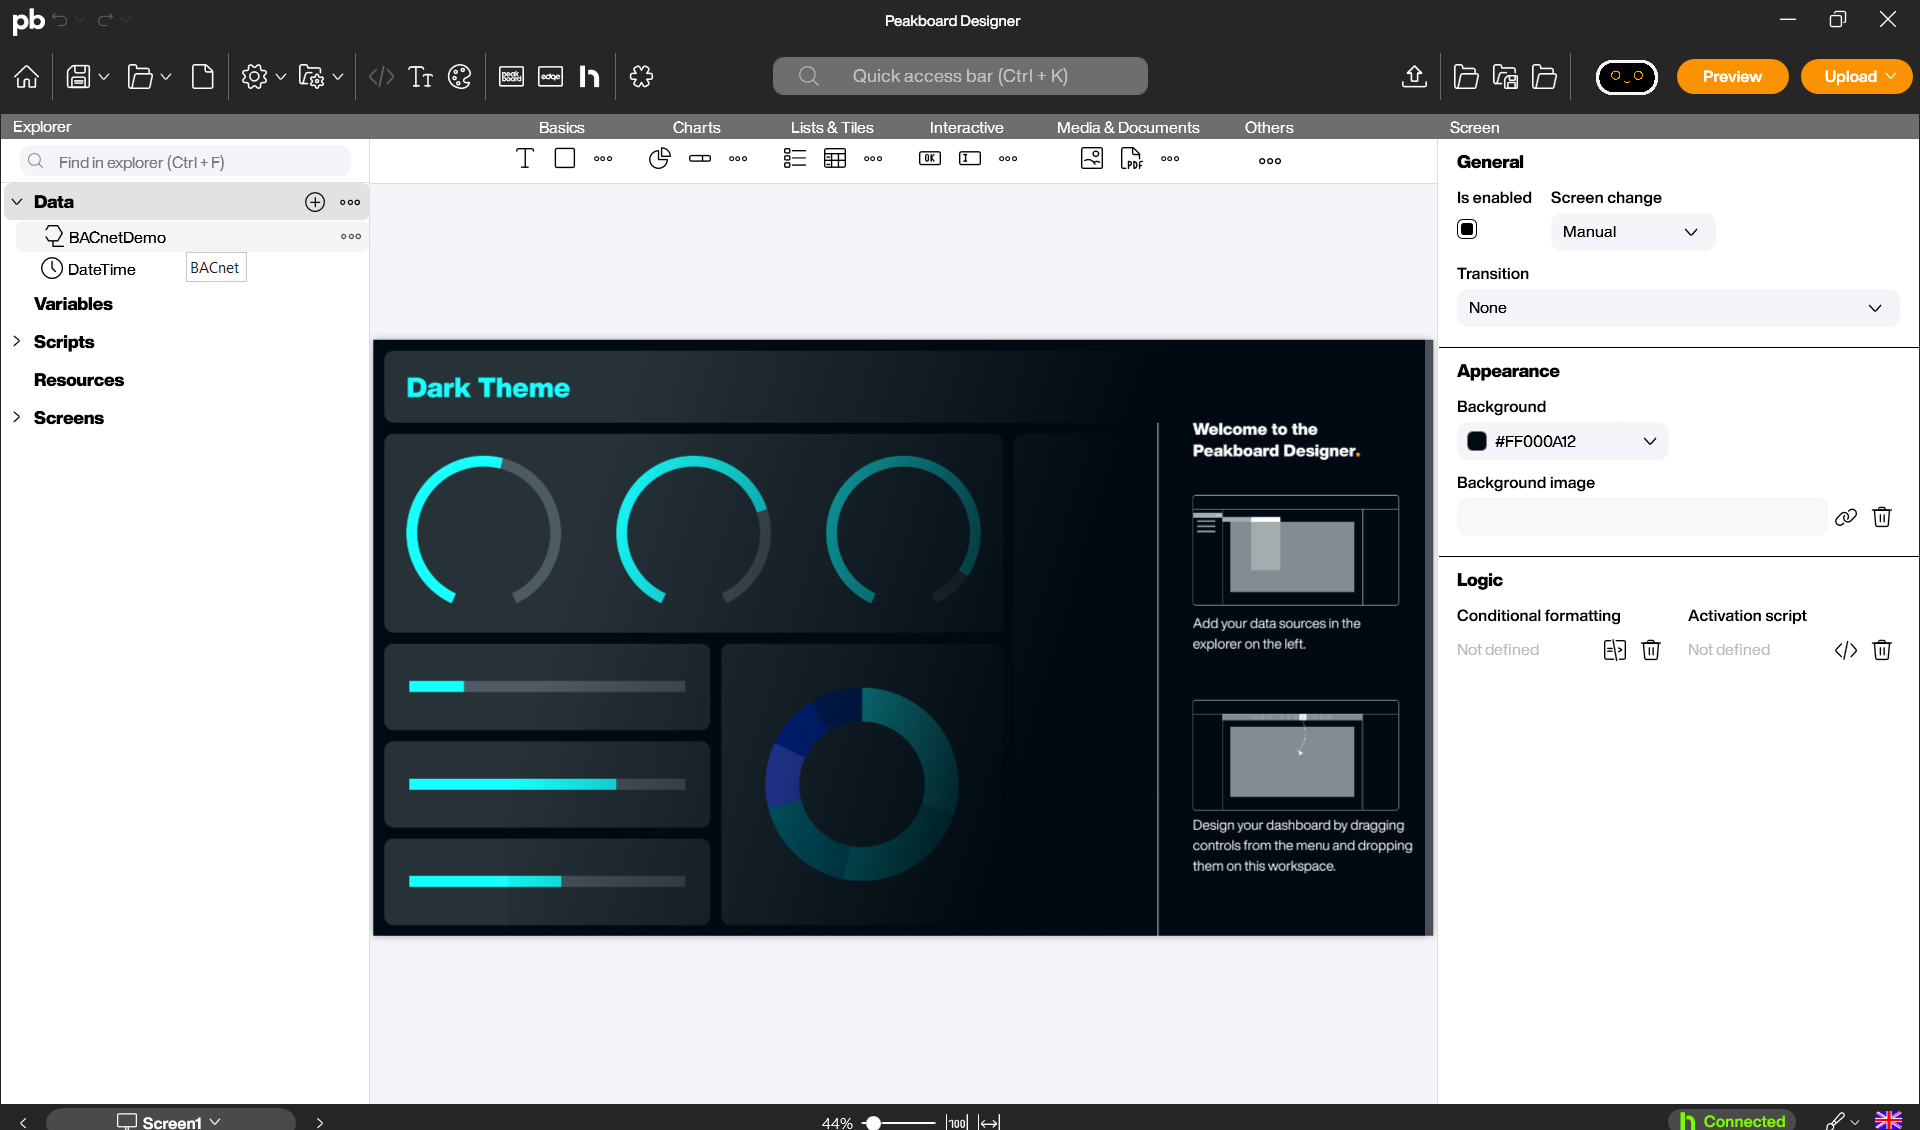Expand the Screens tree node
Viewport: 1920px width, 1130px height.
pyautogui.click(x=17, y=418)
